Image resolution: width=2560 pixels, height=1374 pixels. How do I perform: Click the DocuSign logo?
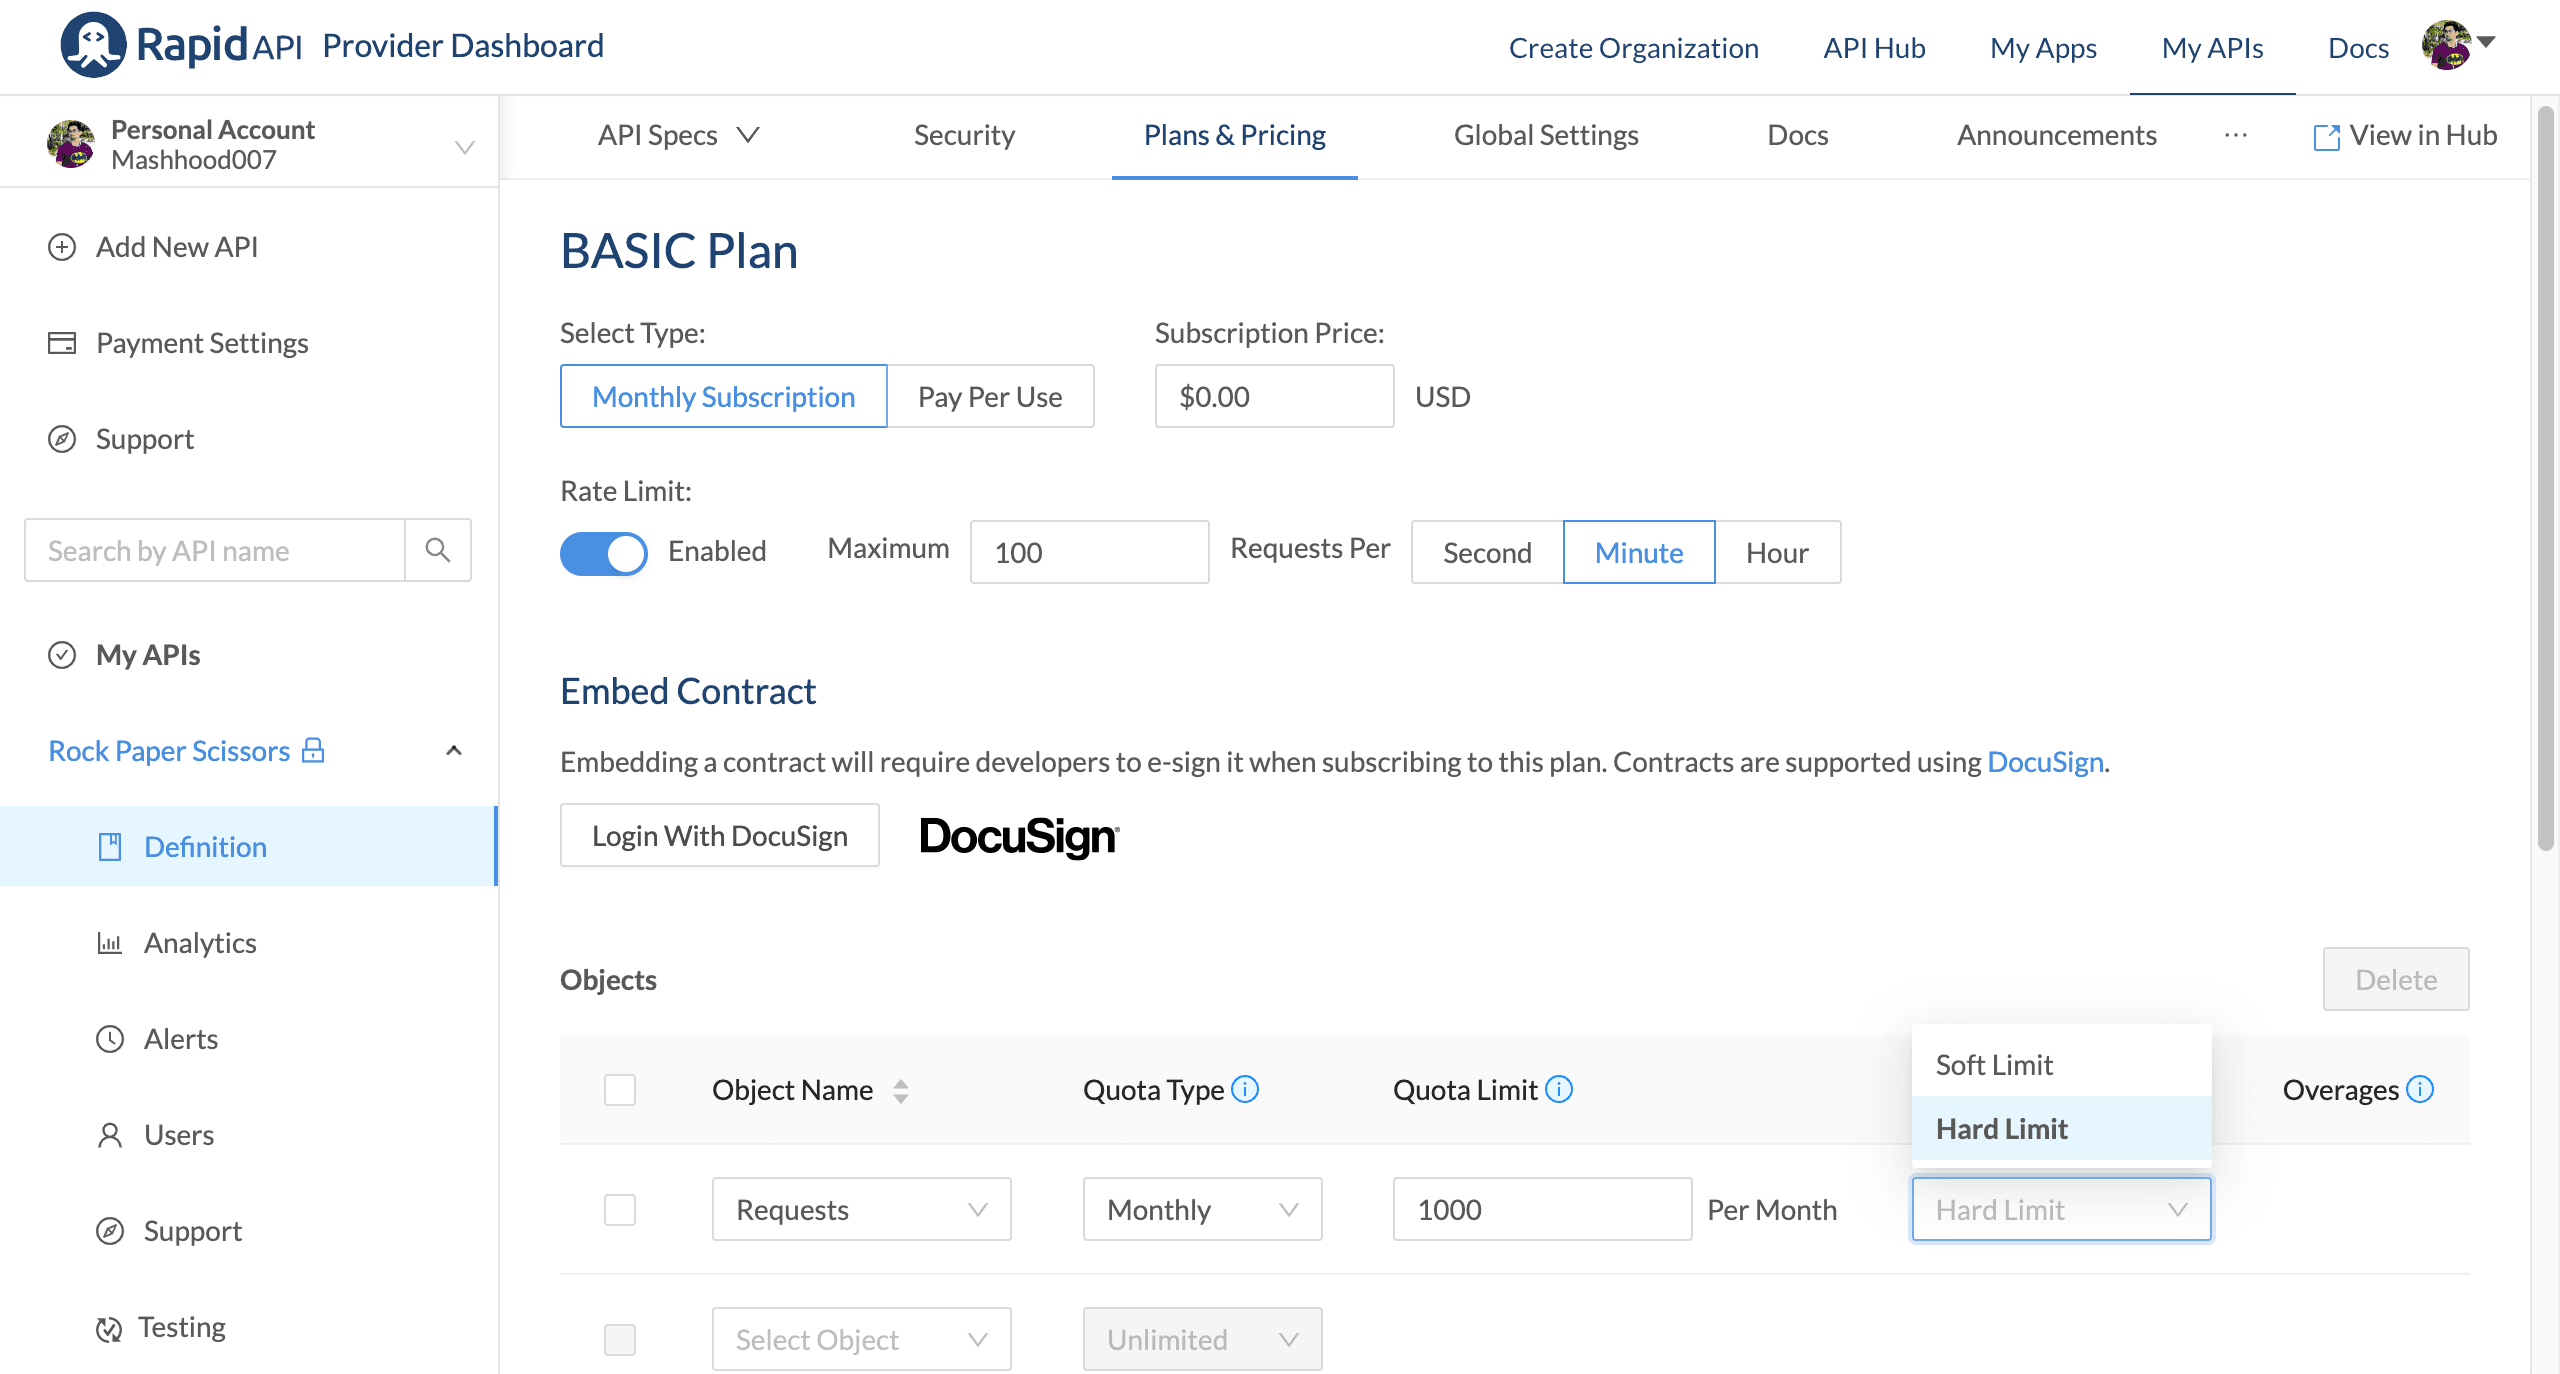[1019, 836]
